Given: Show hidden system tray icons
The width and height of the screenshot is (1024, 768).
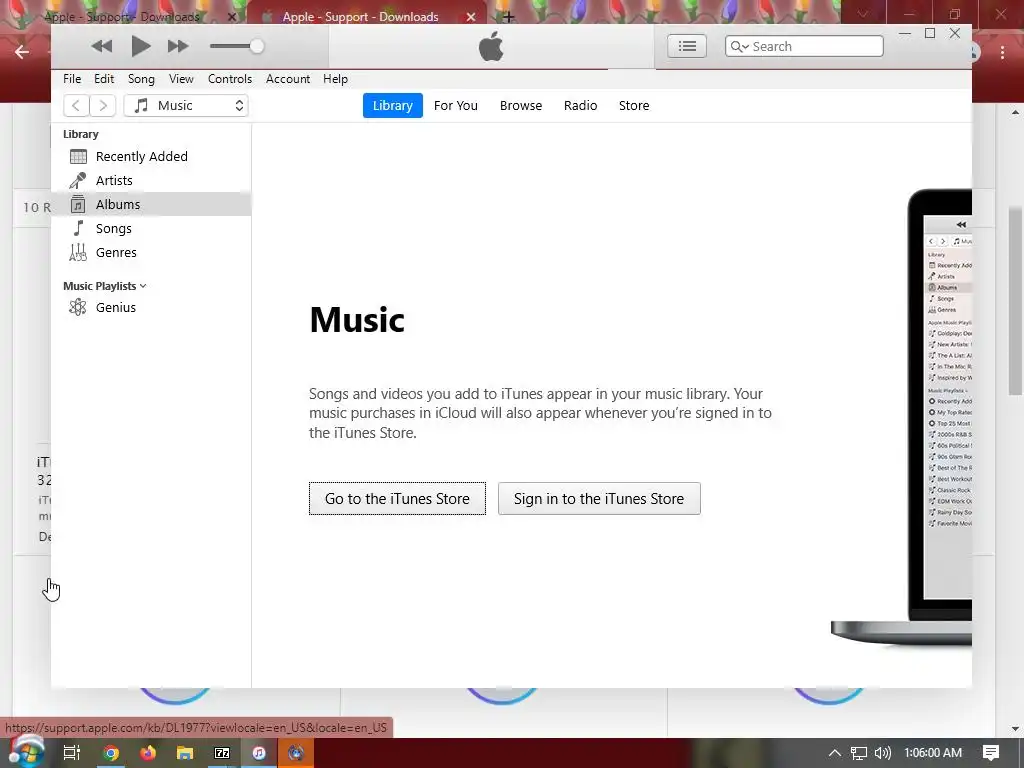Looking at the screenshot, I should [834, 753].
